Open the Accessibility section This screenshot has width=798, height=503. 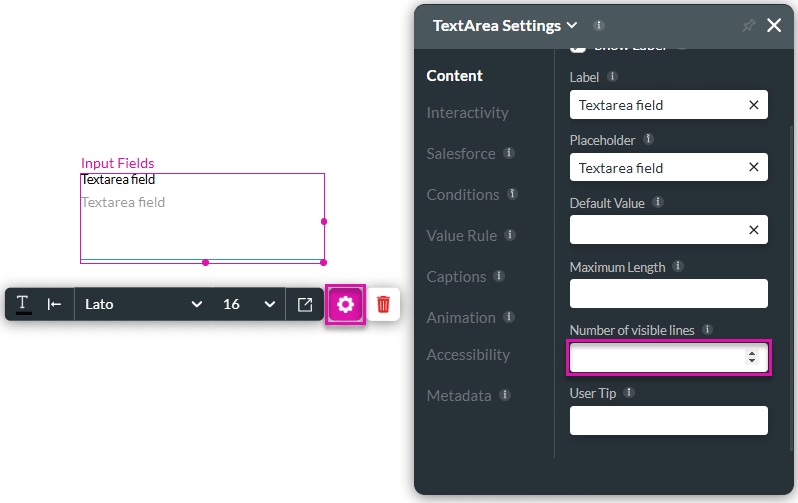[x=468, y=355]
